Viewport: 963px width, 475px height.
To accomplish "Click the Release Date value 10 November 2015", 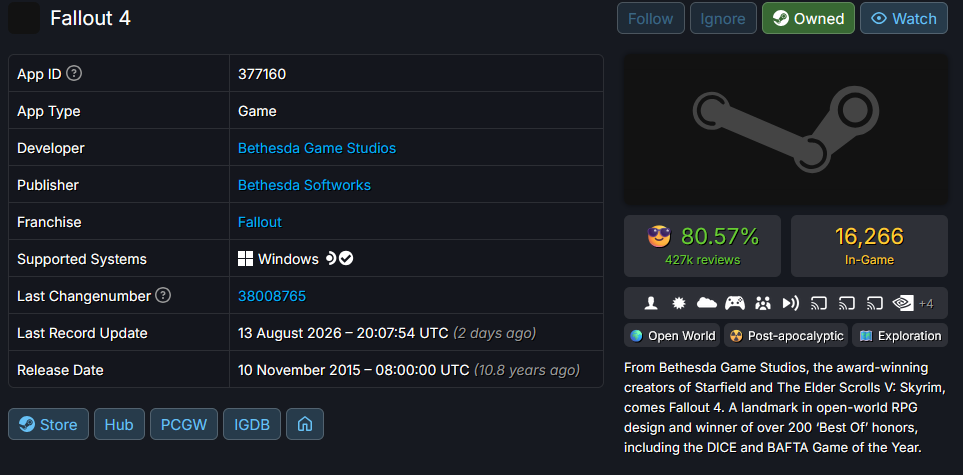I will [354, 370].
